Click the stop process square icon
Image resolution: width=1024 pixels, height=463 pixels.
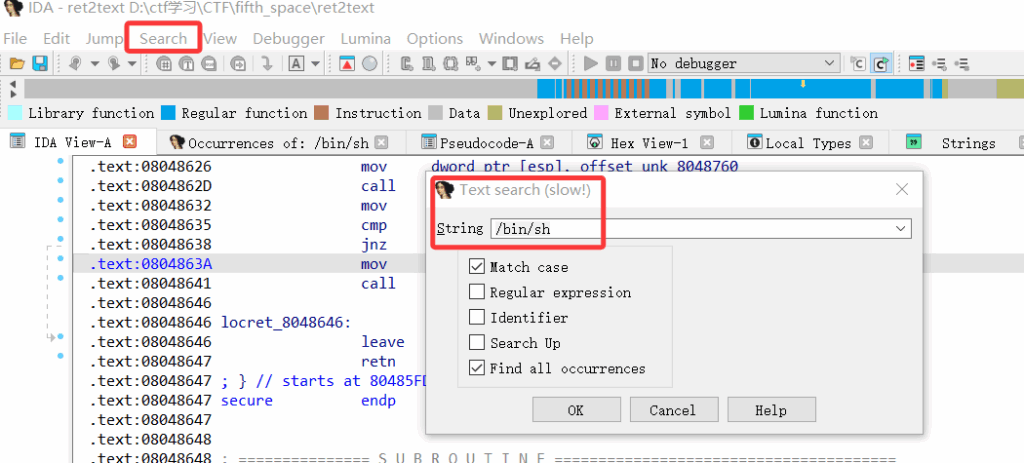pyautogui.click(x=634, y=64)
